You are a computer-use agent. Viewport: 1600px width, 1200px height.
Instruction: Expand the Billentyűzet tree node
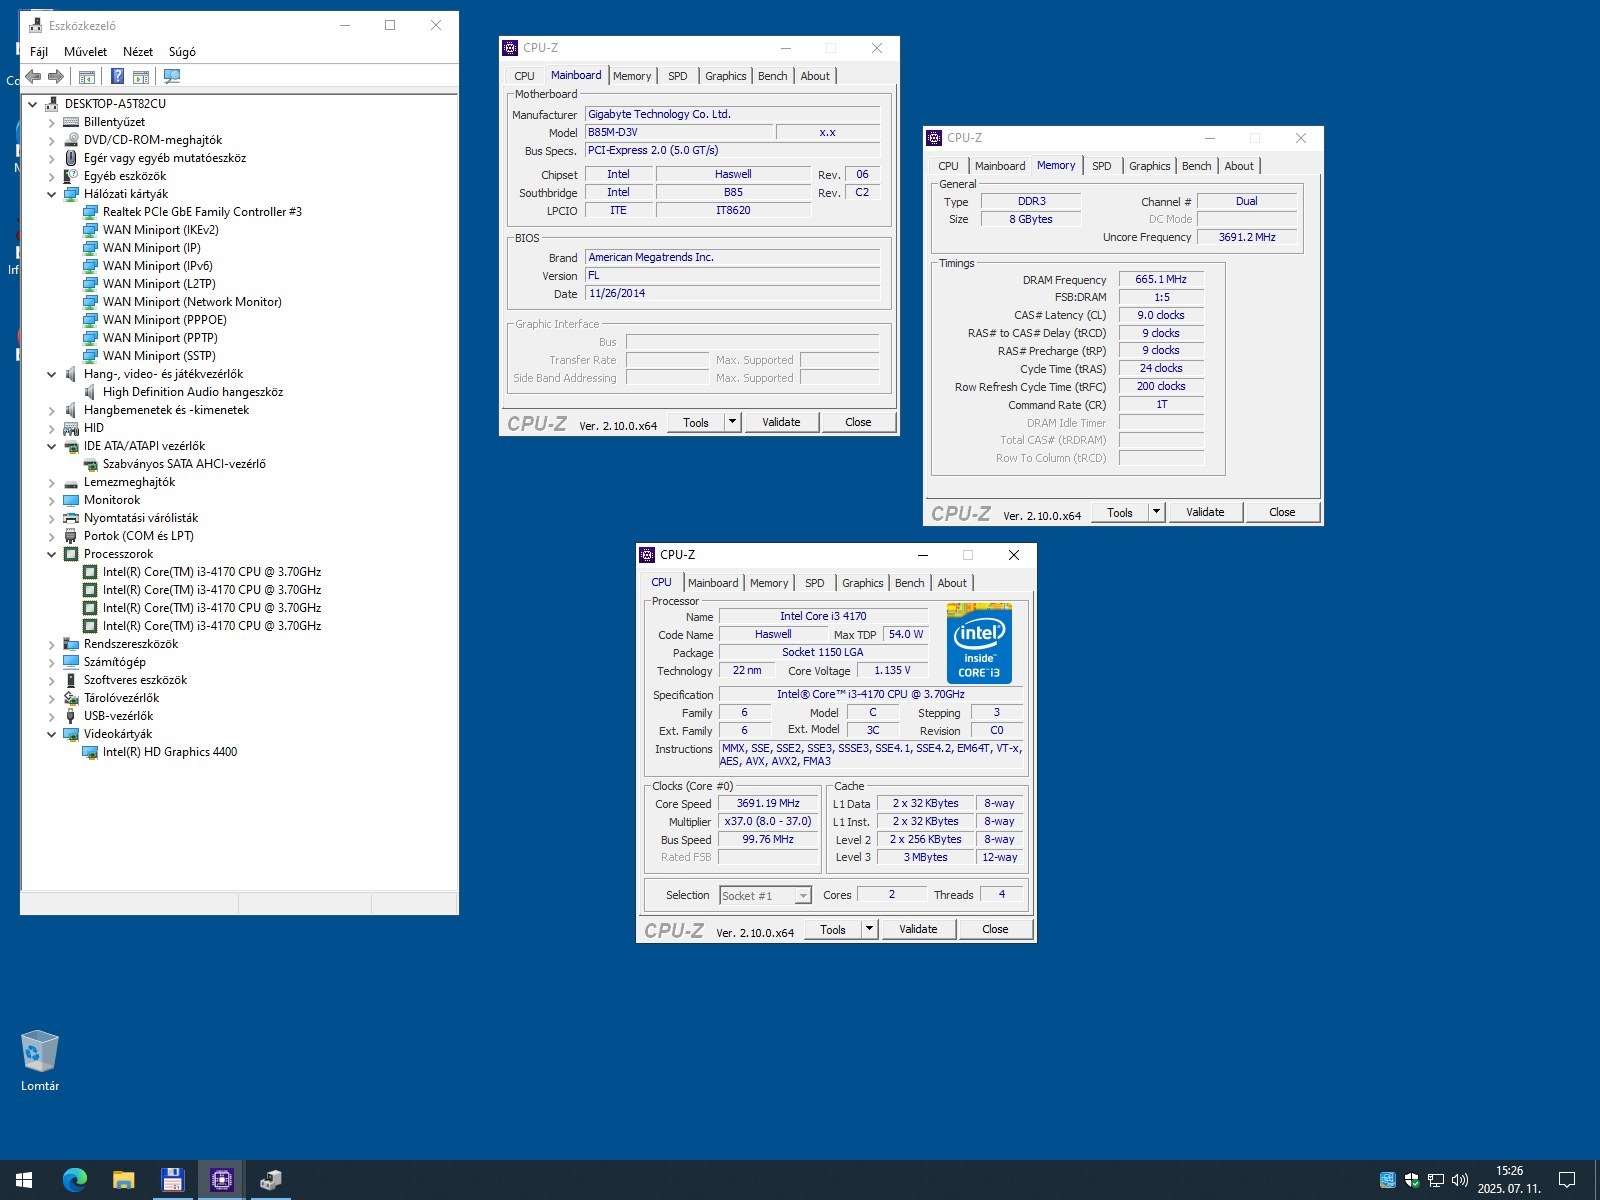point(52,122)
